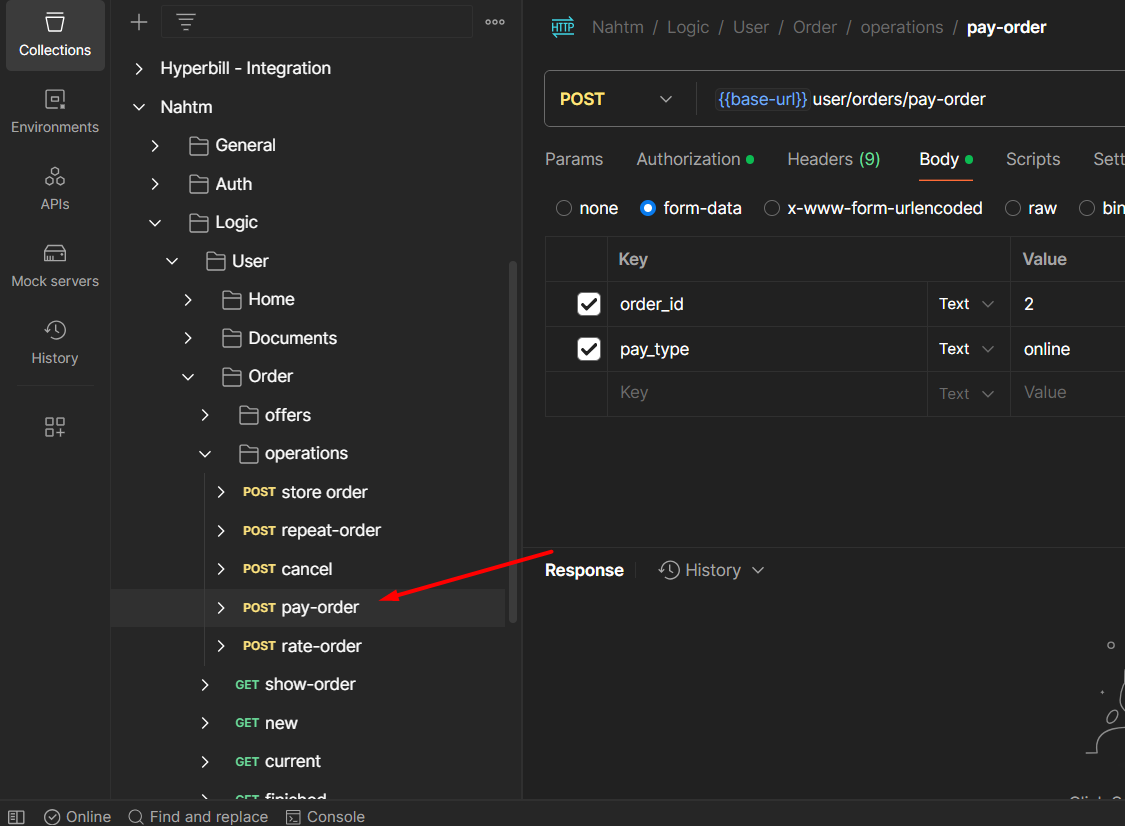Click the plus icon to create new collection

138,22
